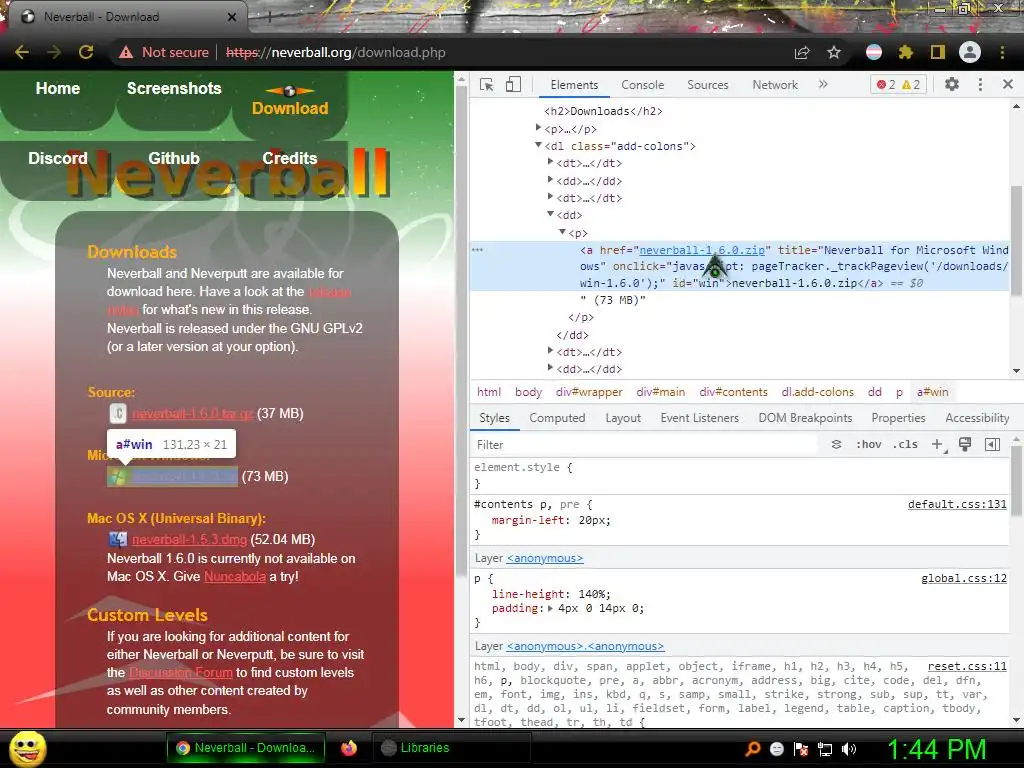Add new style rule plus icon
This screenshot has height=768, width=1024.
pyautogui.click(x=937, y=445)
